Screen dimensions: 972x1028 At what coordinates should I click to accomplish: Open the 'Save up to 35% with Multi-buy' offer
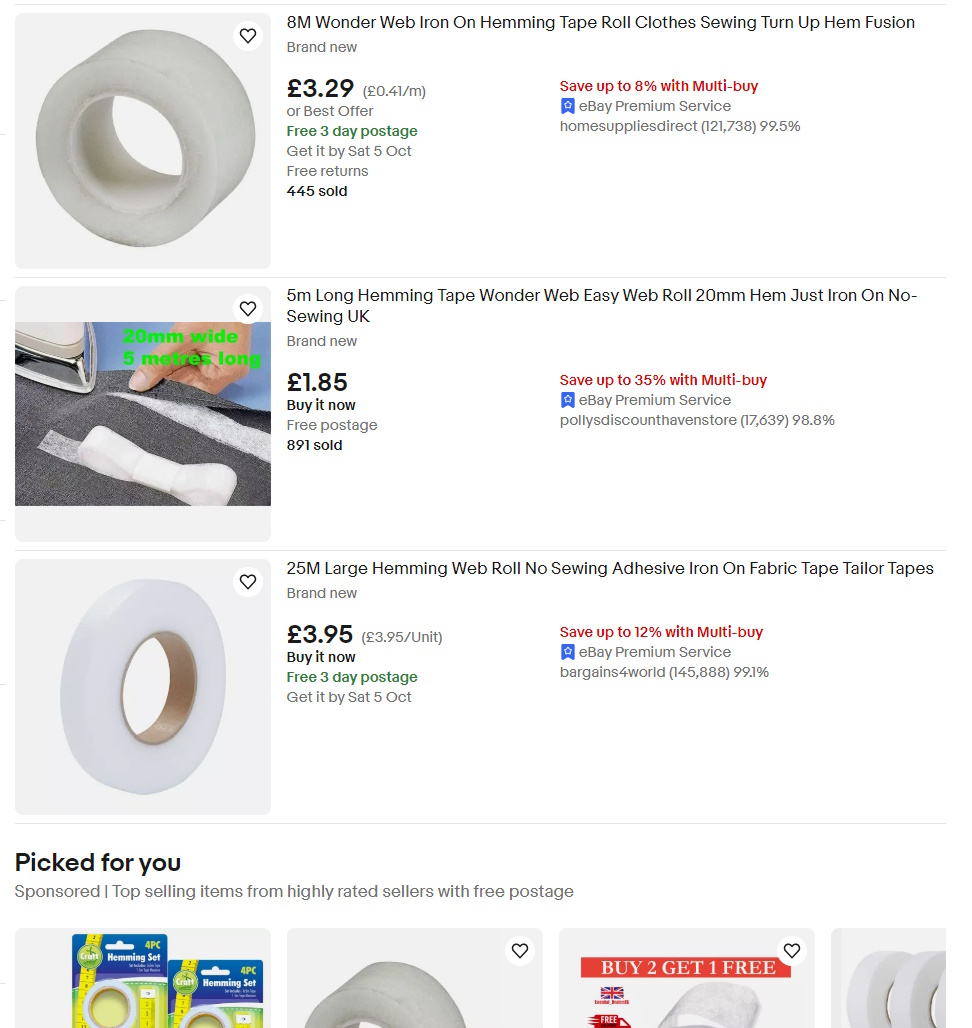pyautogui.click(x=663, y=380)
